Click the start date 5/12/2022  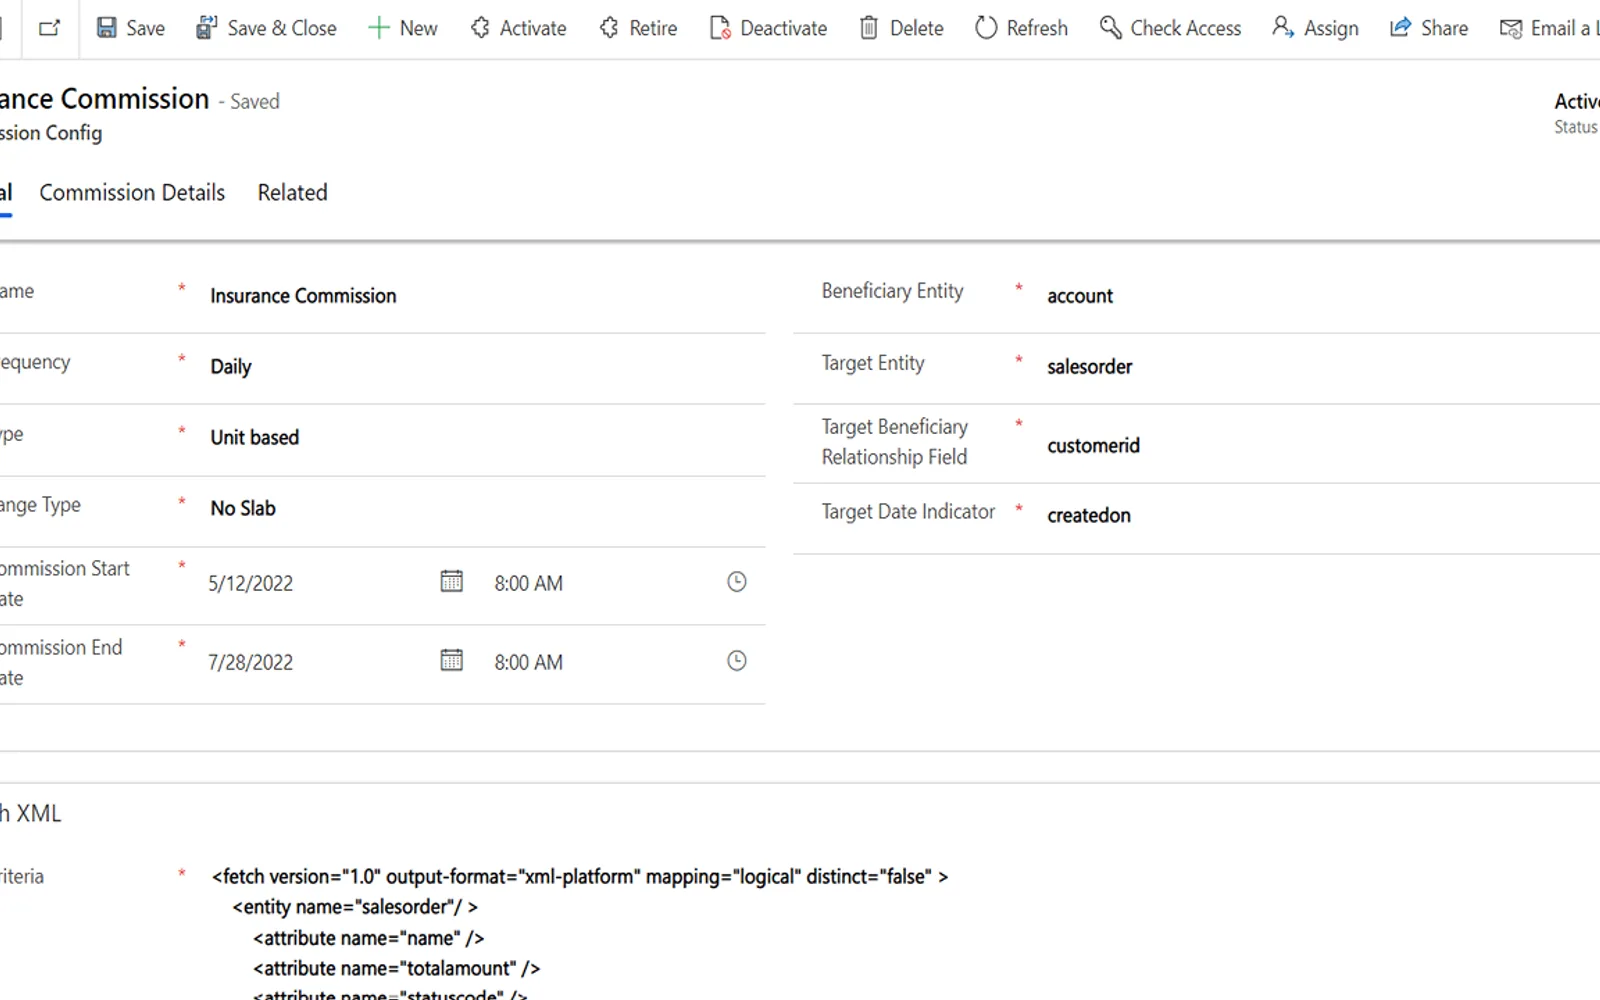pos(251,583)
